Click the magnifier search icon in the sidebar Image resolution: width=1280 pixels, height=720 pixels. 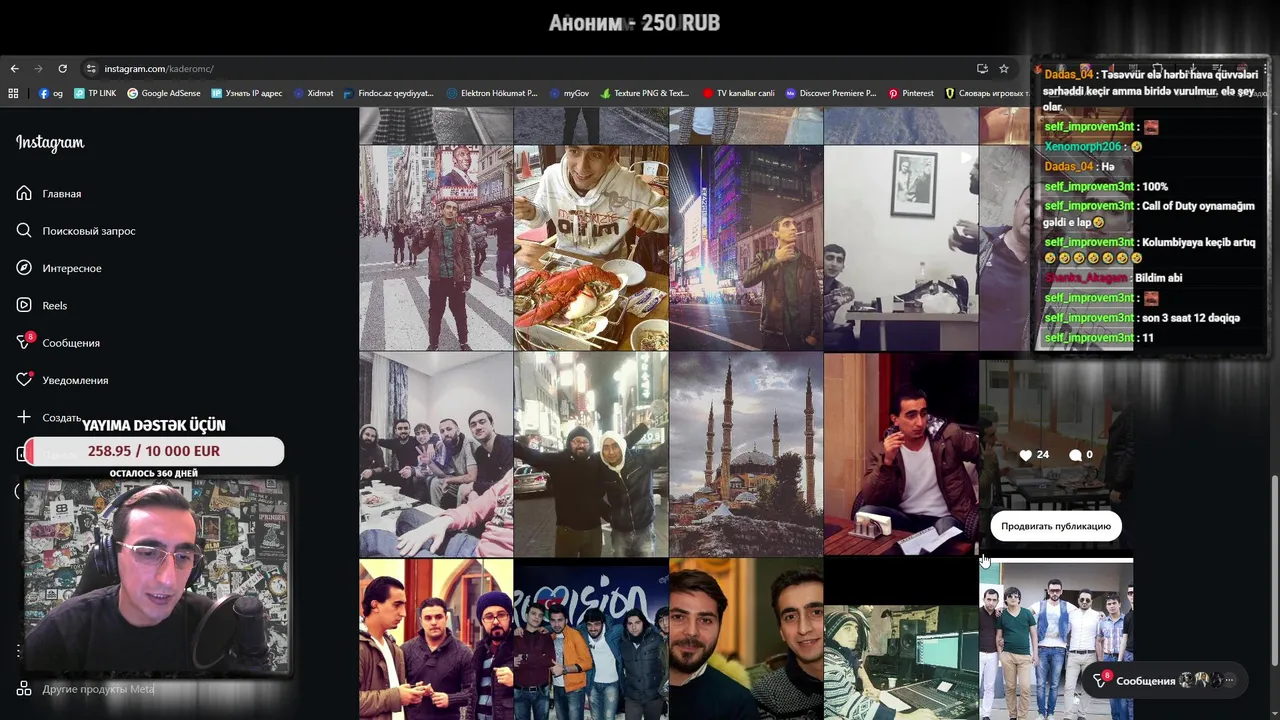24,230
